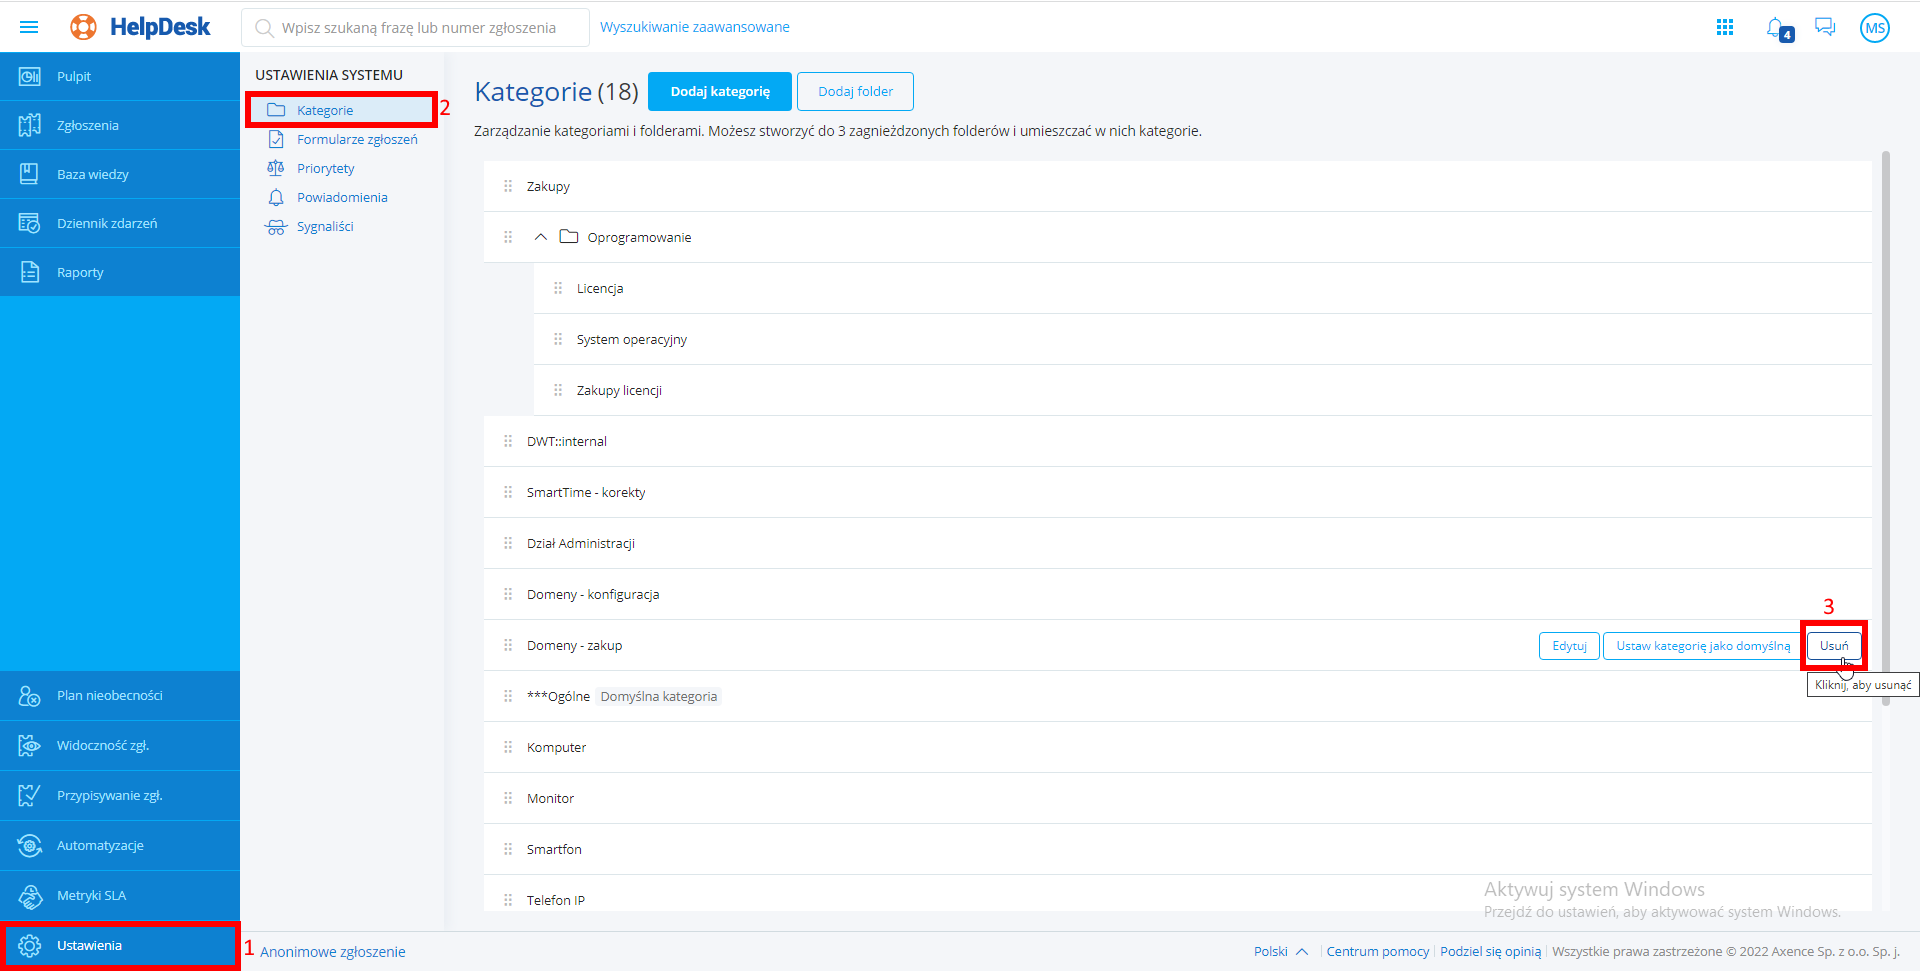Click the search magnifier icon

264,28
